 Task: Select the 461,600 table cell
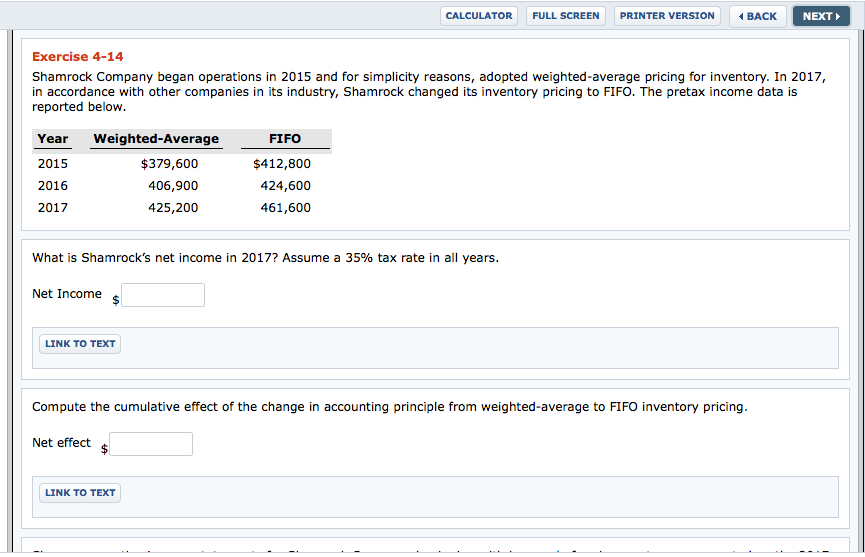pyautogui.click(x=286, y=208)
